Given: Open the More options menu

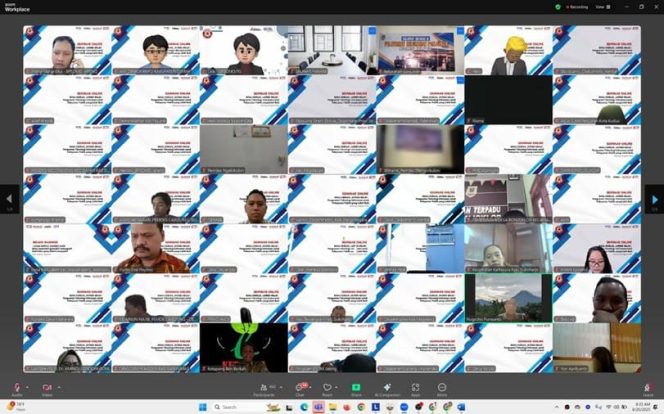Looking at the screenshot, I should tap(442, 388).
